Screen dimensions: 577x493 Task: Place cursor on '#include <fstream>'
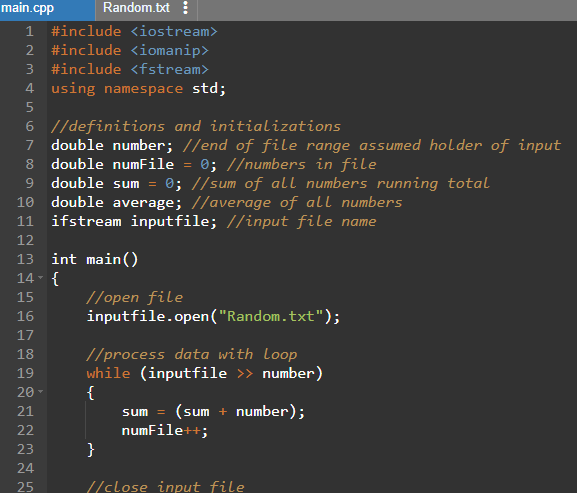[x=130, y=70]
